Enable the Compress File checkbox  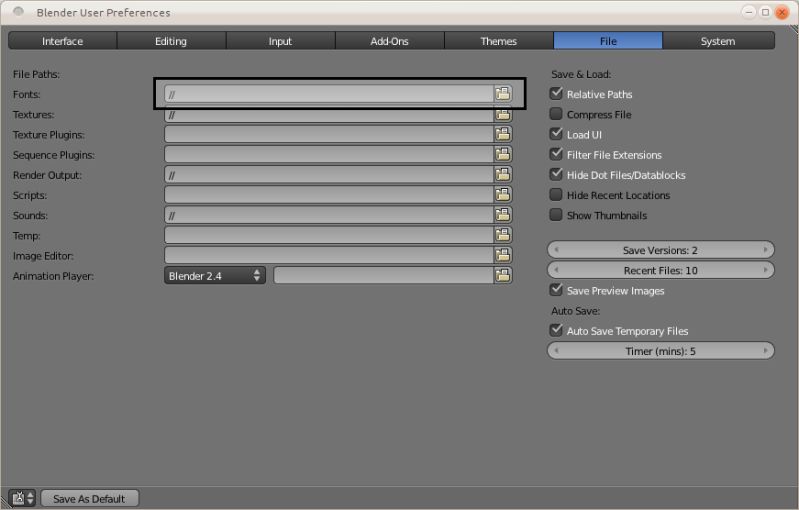[x=556, y=114]
